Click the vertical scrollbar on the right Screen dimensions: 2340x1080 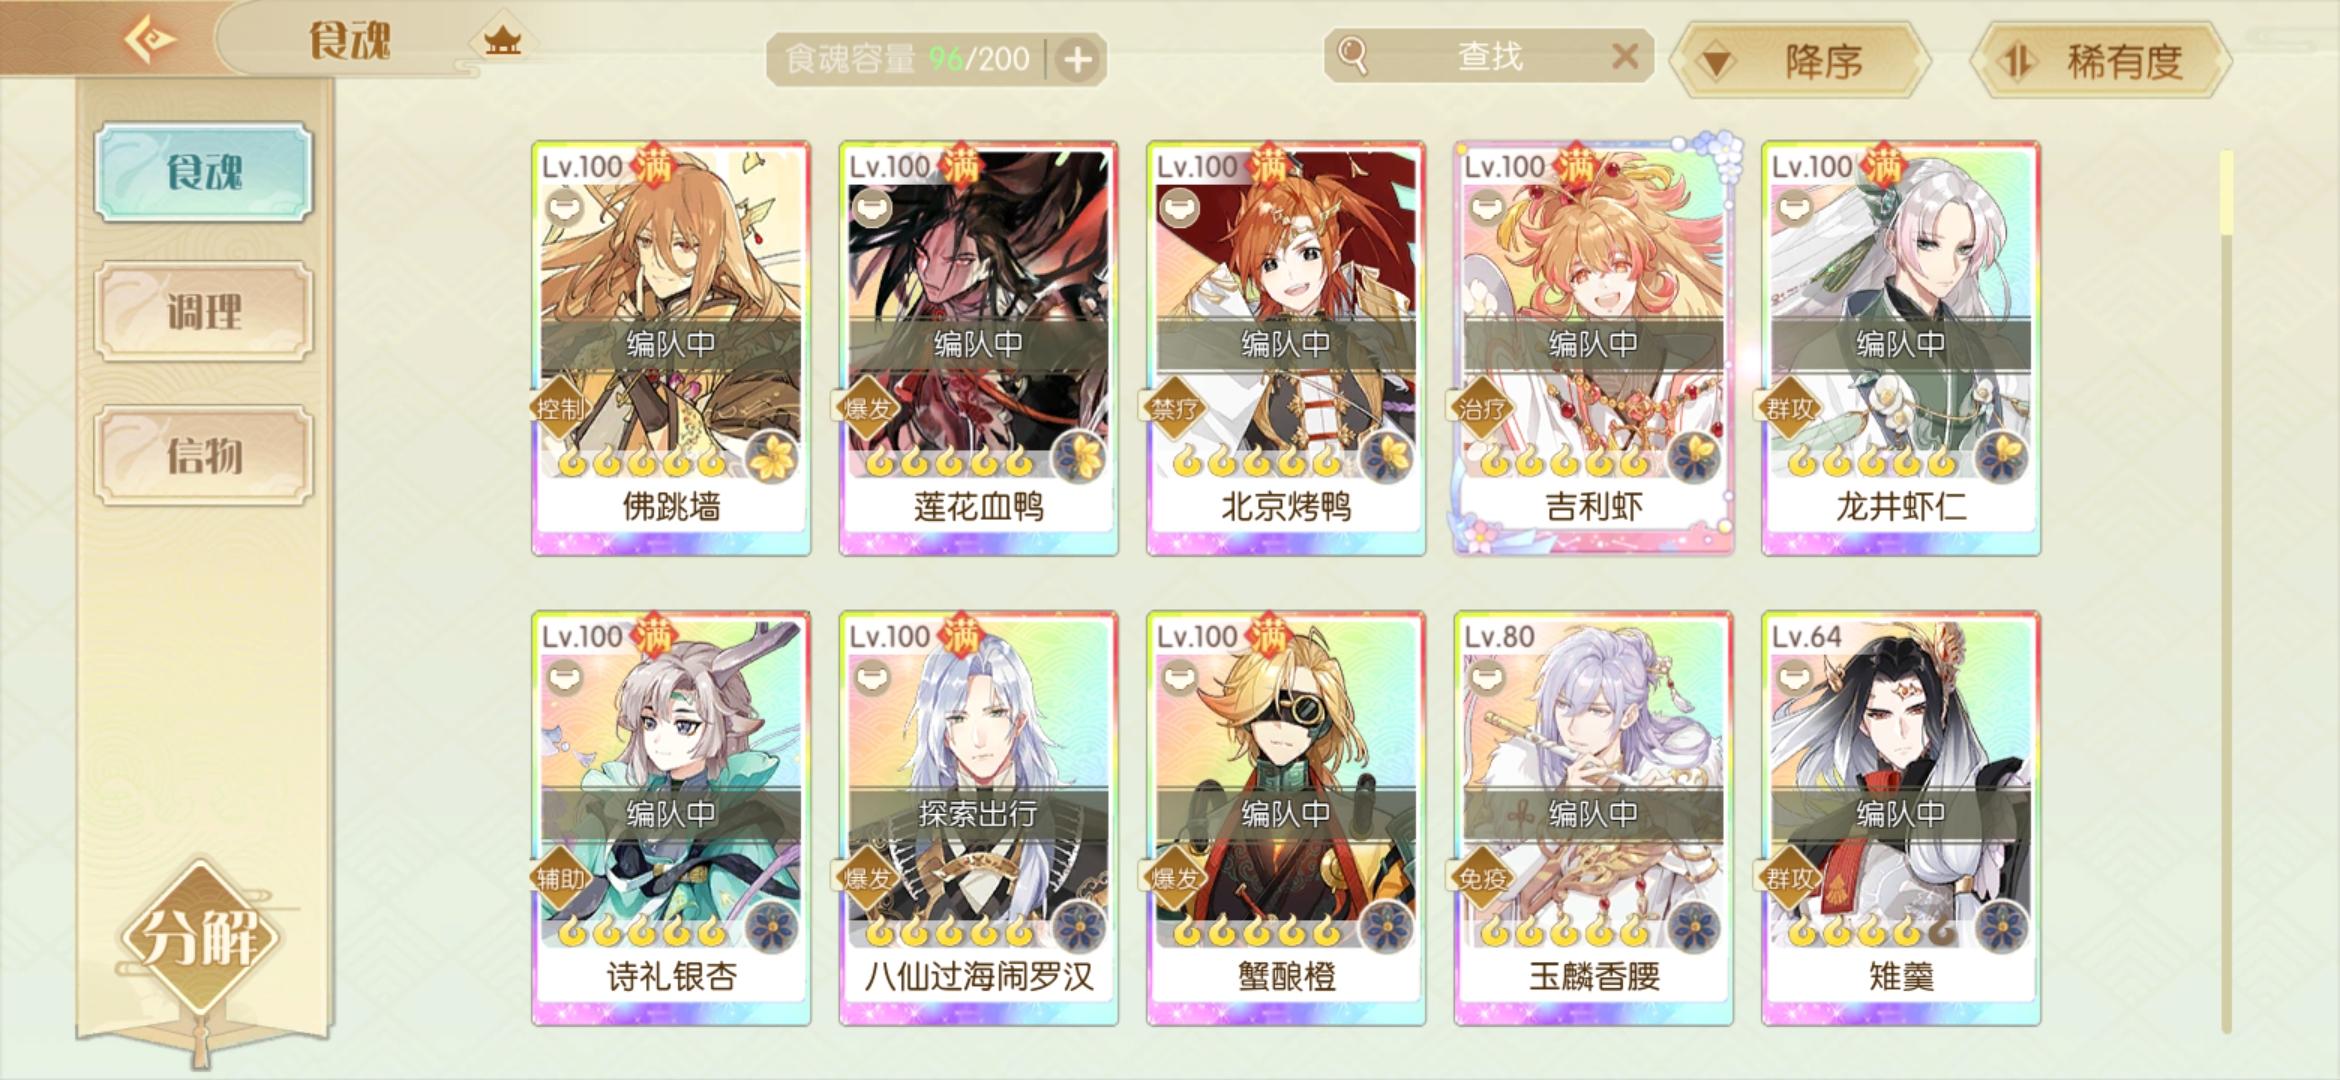[2226, 590]
